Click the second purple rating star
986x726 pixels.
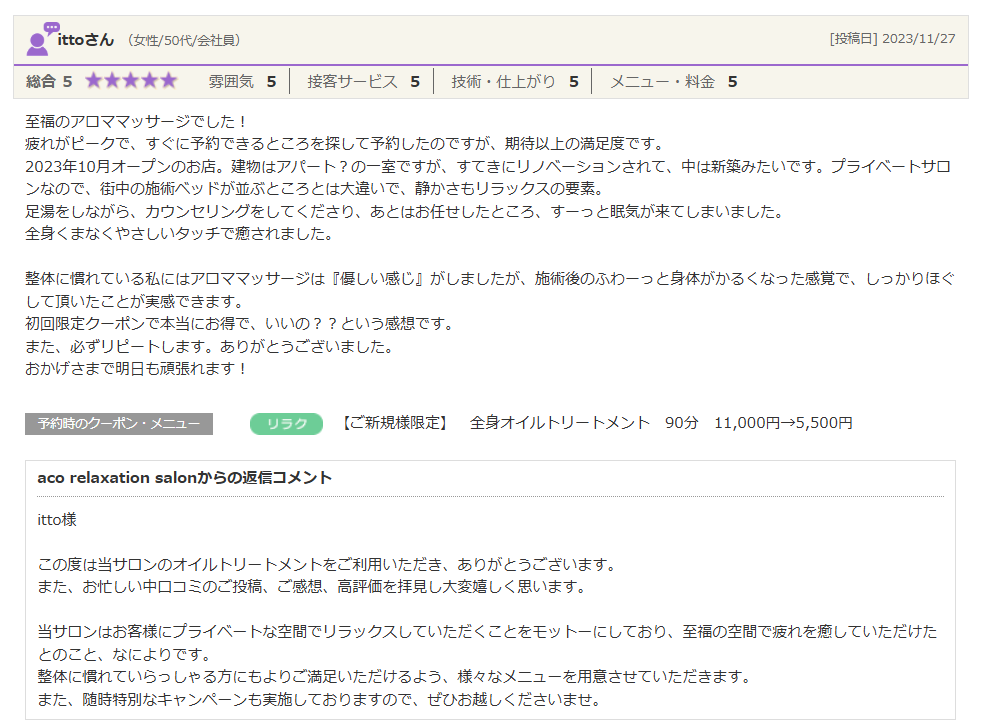tap(113, 81)
